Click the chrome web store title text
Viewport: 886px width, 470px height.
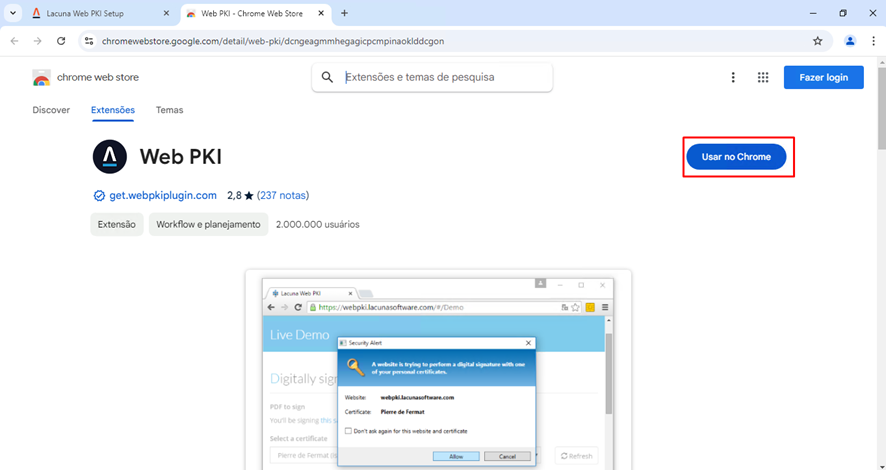pyautogui.click(x=98, y=77)
